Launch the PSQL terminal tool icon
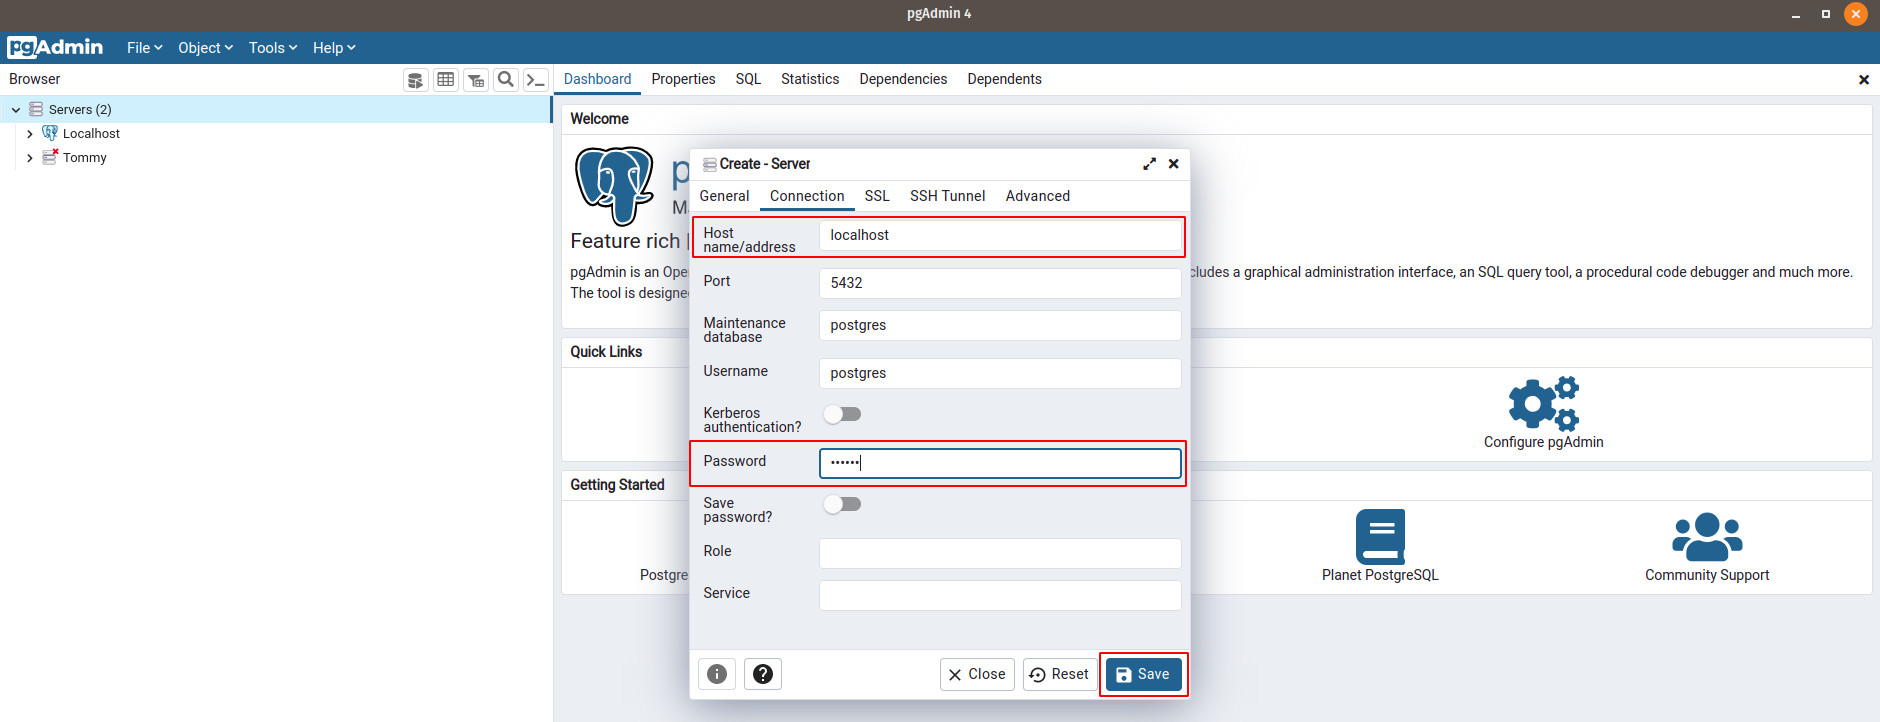Screen dimensions: 1880x722 click(536, 80)
